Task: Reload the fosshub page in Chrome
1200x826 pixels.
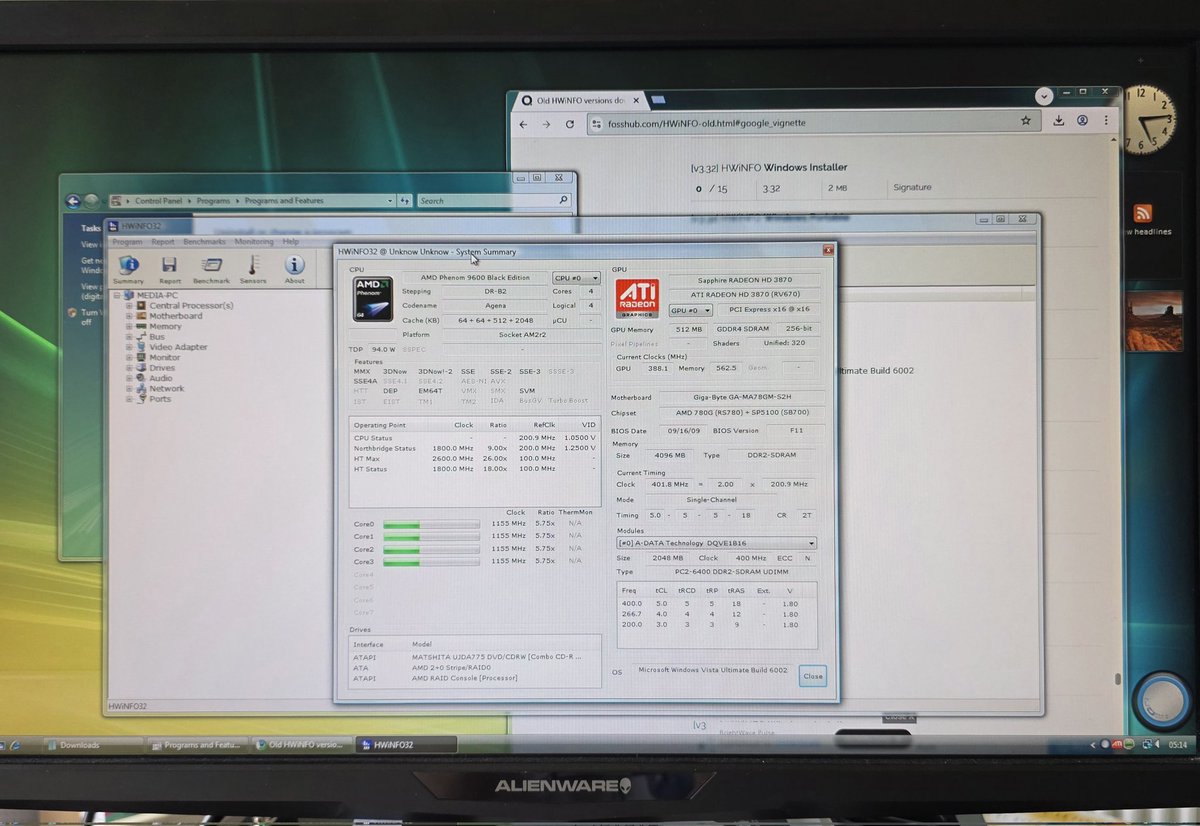Action: pos(570,123)
